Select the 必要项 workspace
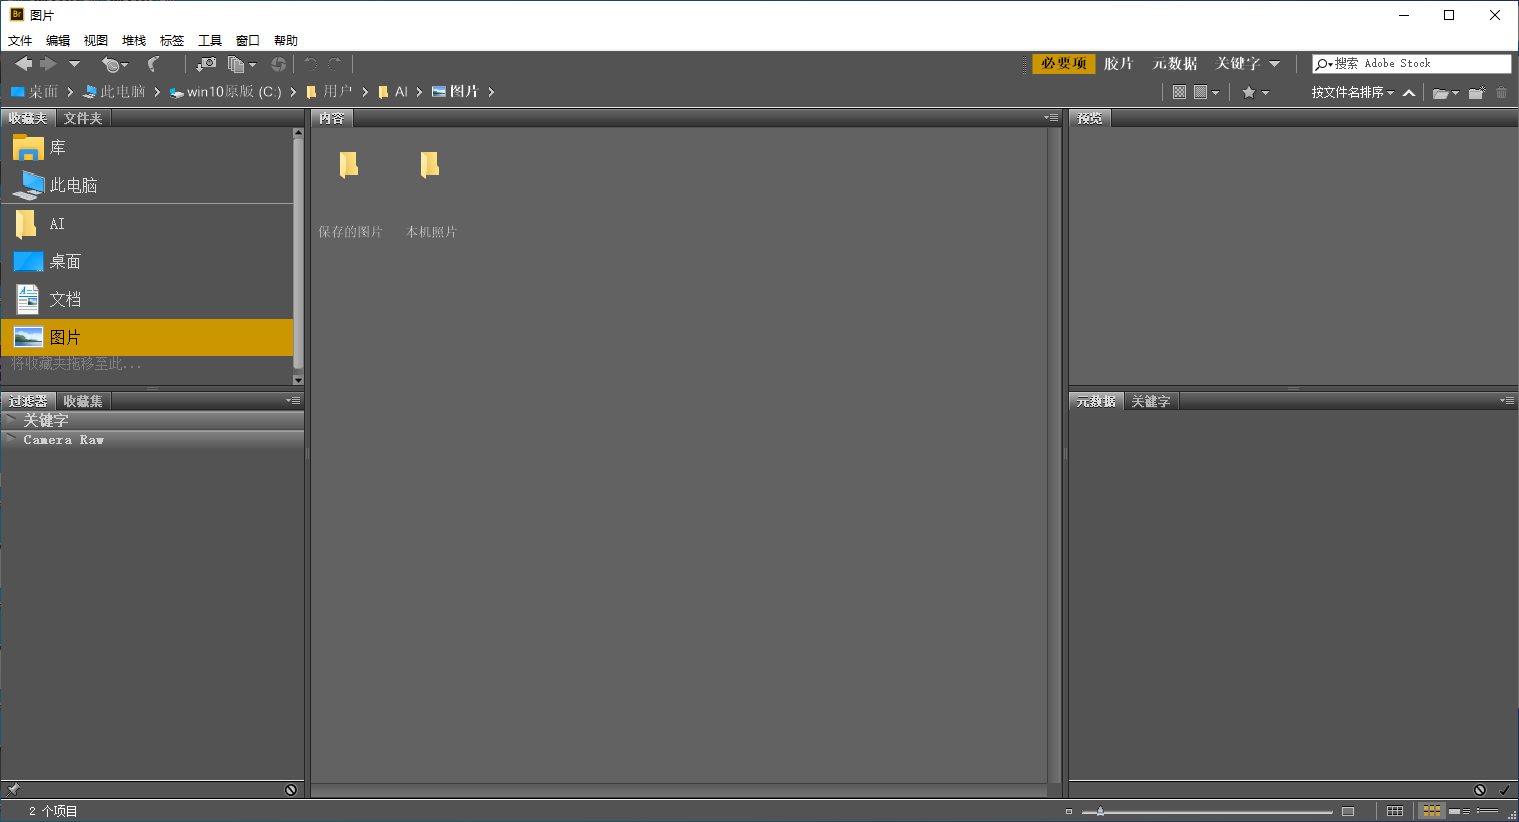 pyautogui.click(x=1064, y=63)
